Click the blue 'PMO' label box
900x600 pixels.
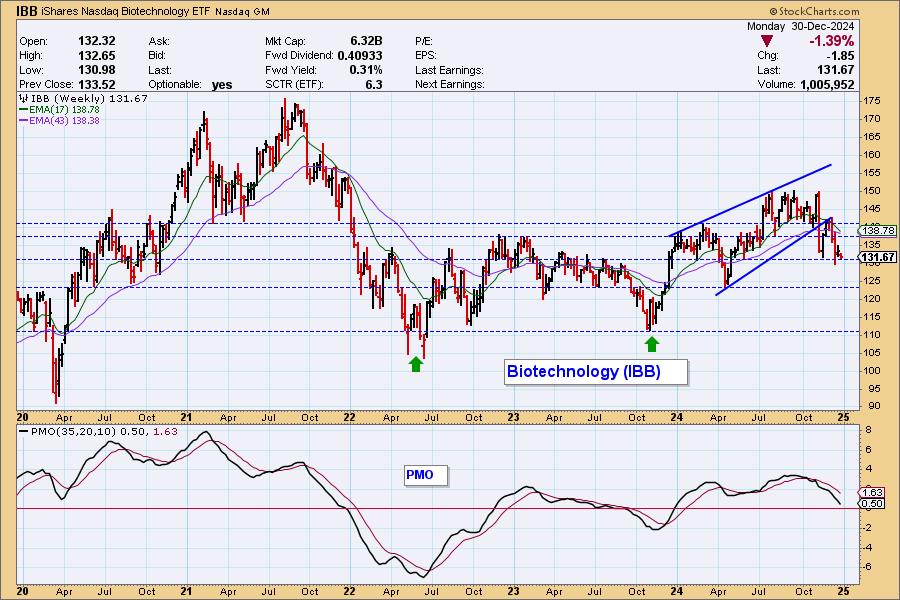[x=425, y=475]
